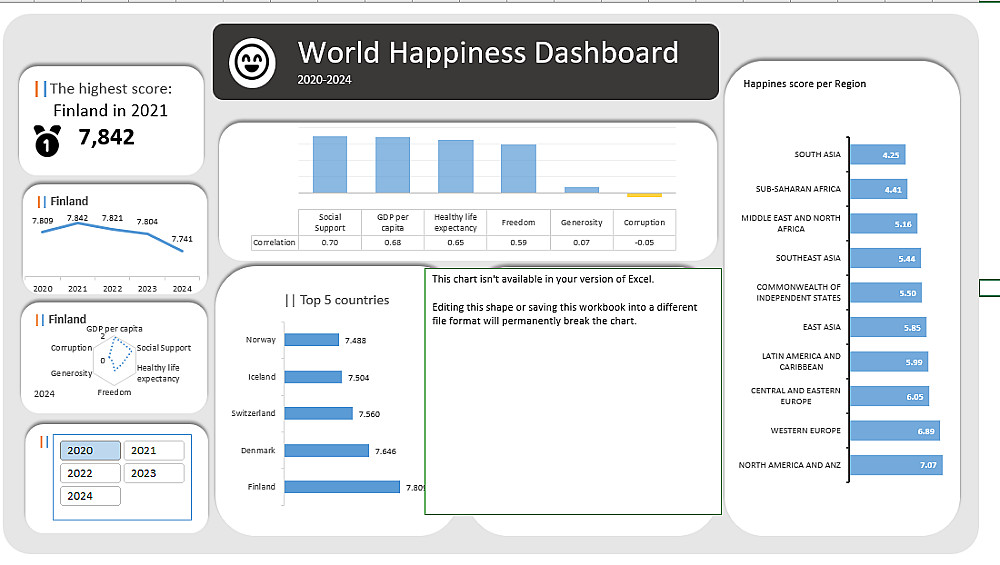Click the Healthy life expectancy bar
This screenshot has width=1000, height=565.
(x=455, y=166)
